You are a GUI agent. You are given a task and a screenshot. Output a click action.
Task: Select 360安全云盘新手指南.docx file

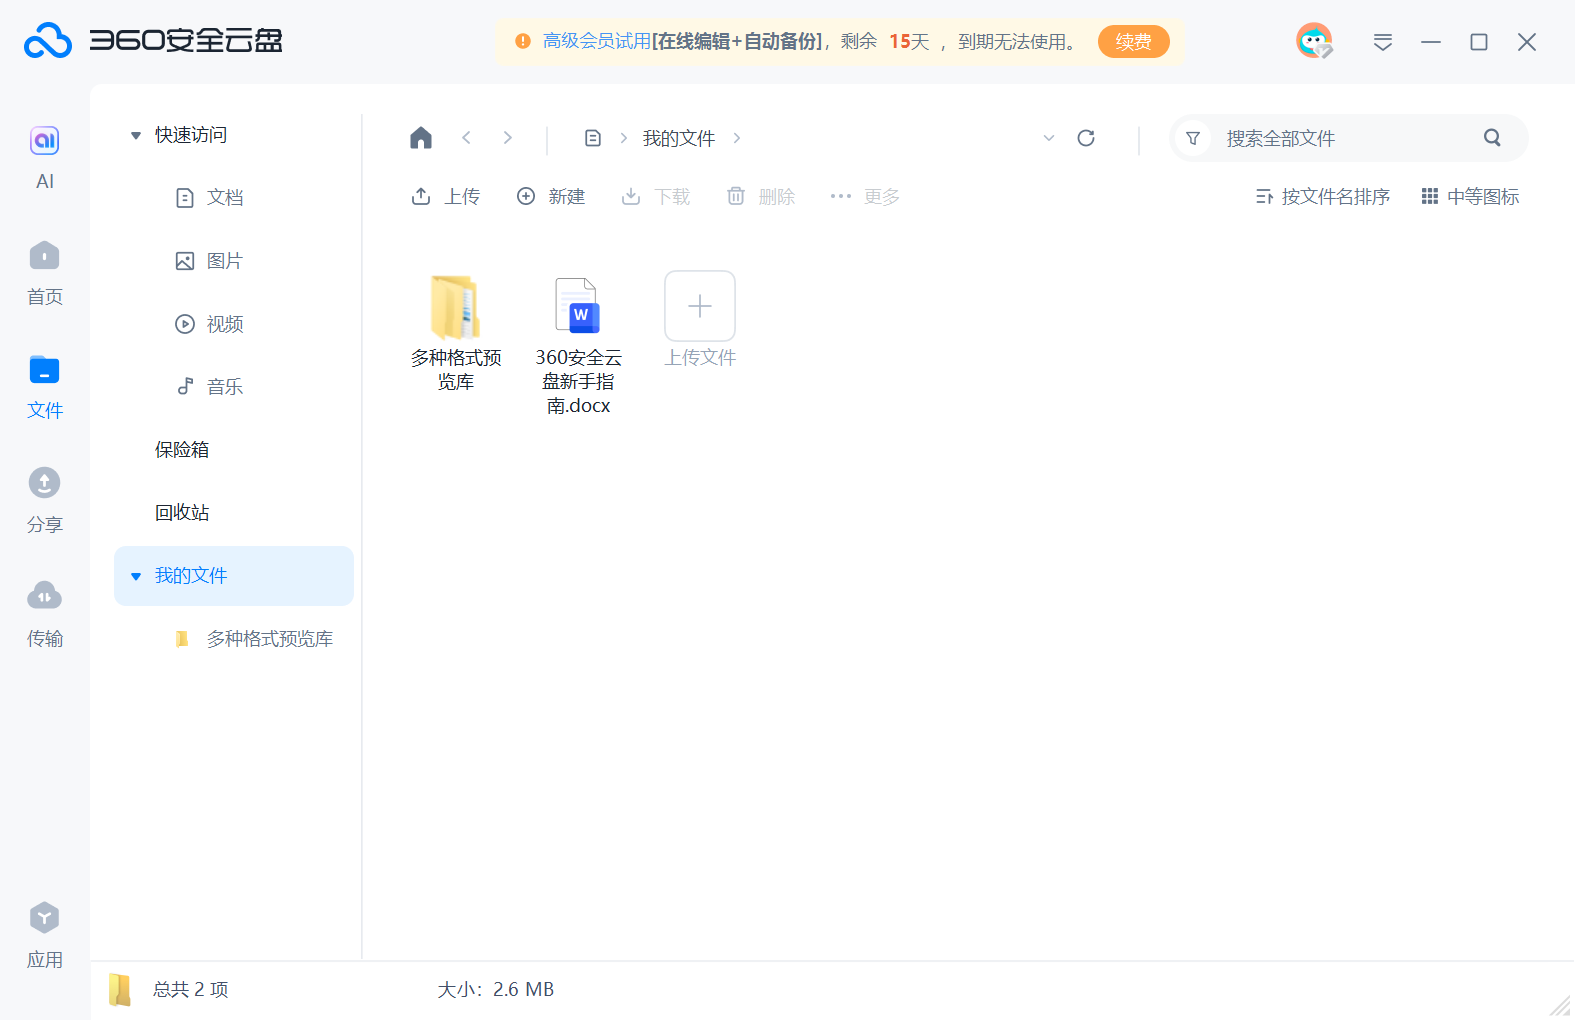click(578, 345)
